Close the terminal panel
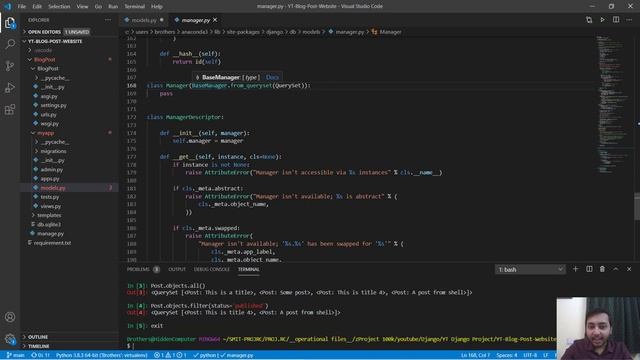The image size is (640, 360). click(629, 269)
